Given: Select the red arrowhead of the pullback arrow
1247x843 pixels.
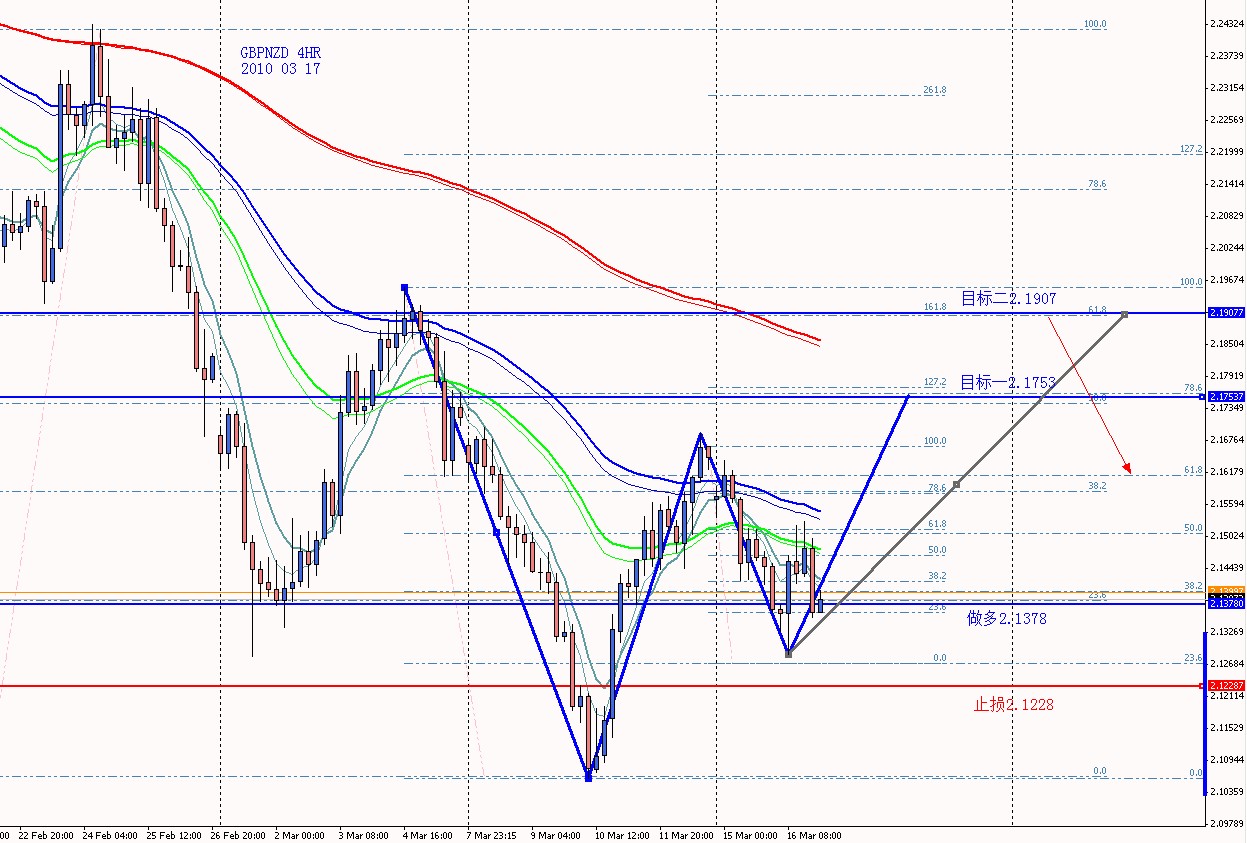Looking at the screenshot, I should (x=1127, y=467).
